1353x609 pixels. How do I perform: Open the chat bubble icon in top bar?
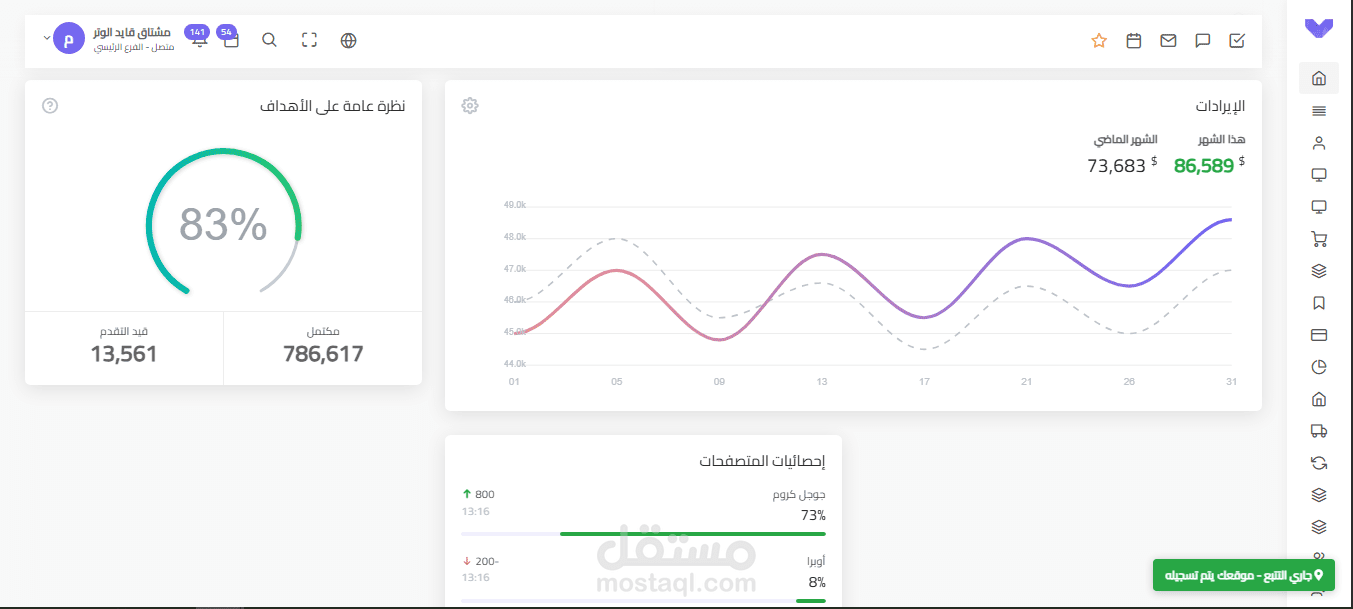1203,41
